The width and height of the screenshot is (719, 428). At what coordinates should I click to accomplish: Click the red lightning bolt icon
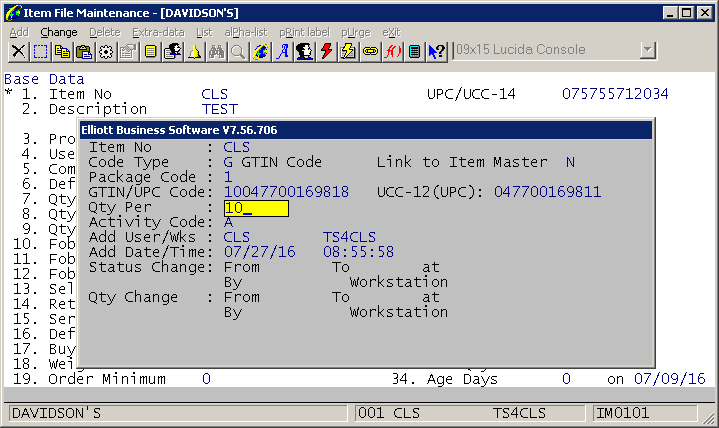pyautogui.click(x=326, y=51)
